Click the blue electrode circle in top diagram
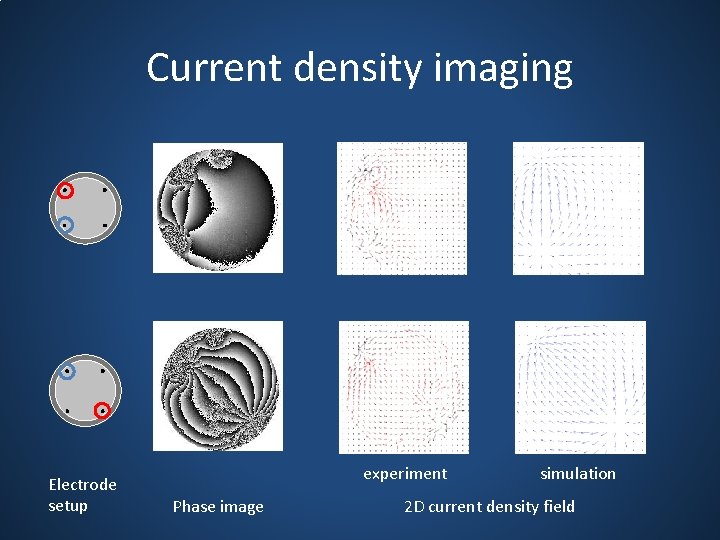The image size is (720, 540). click(x=66, y=225)
